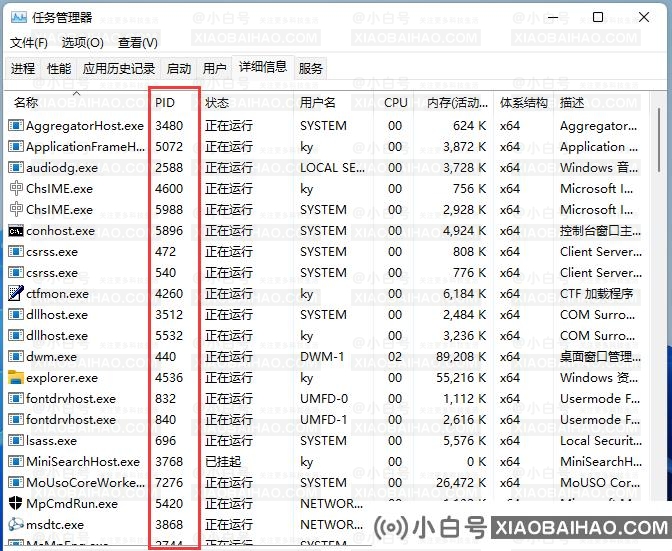Click the 控制台窗口主... description
This screenshot has width=672, height=551.
600,231
